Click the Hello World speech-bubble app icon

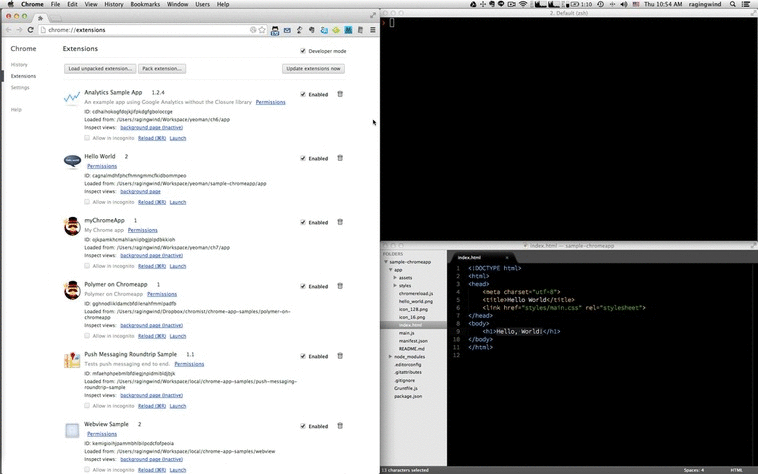pos(72,161)
